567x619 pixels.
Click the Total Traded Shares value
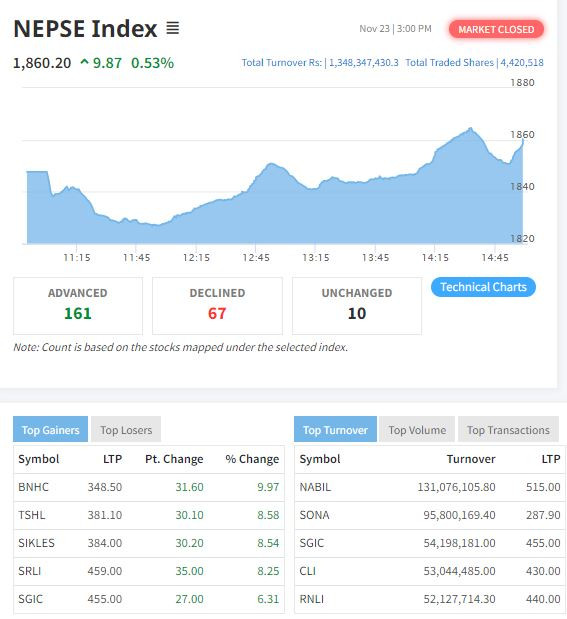[x=522, y=63]
